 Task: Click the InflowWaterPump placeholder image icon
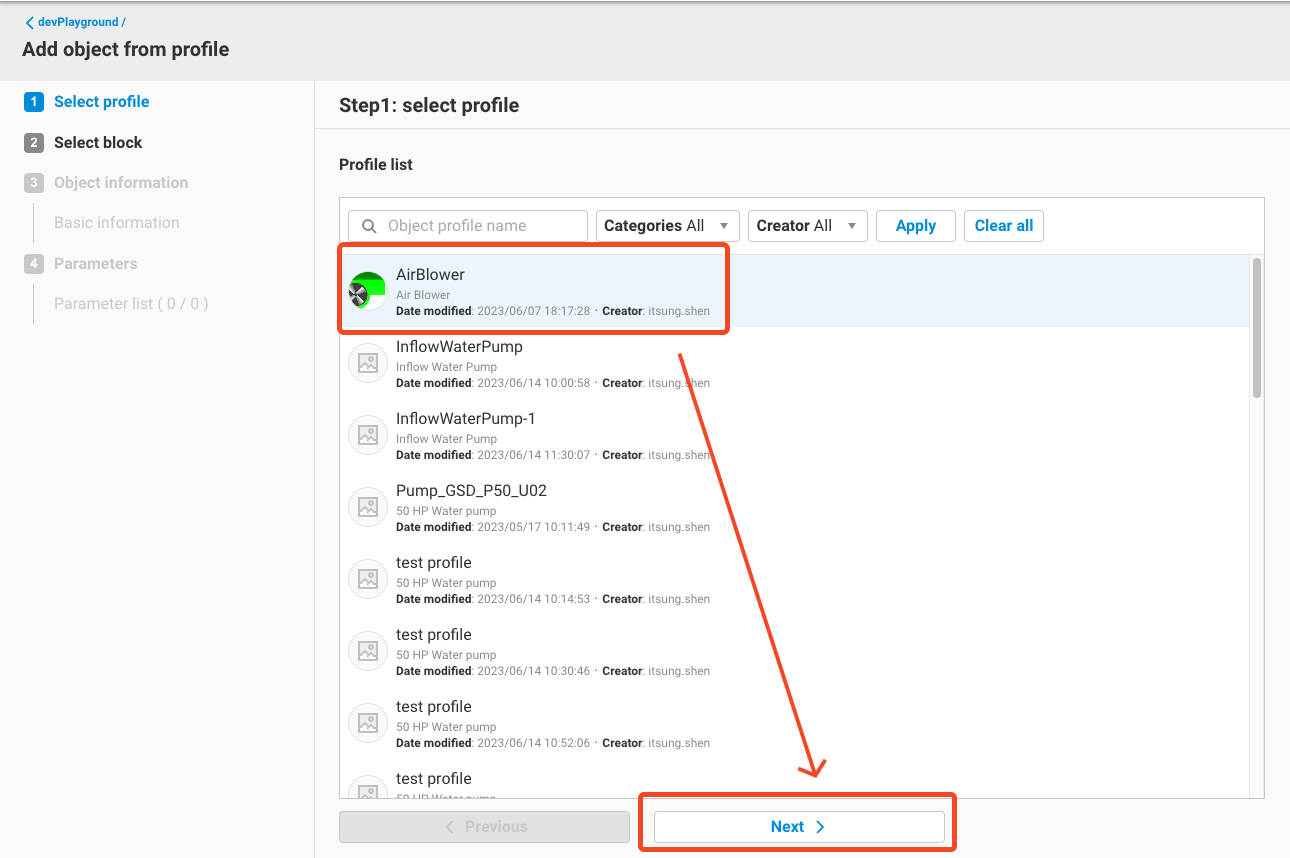(x=367, y=363)
